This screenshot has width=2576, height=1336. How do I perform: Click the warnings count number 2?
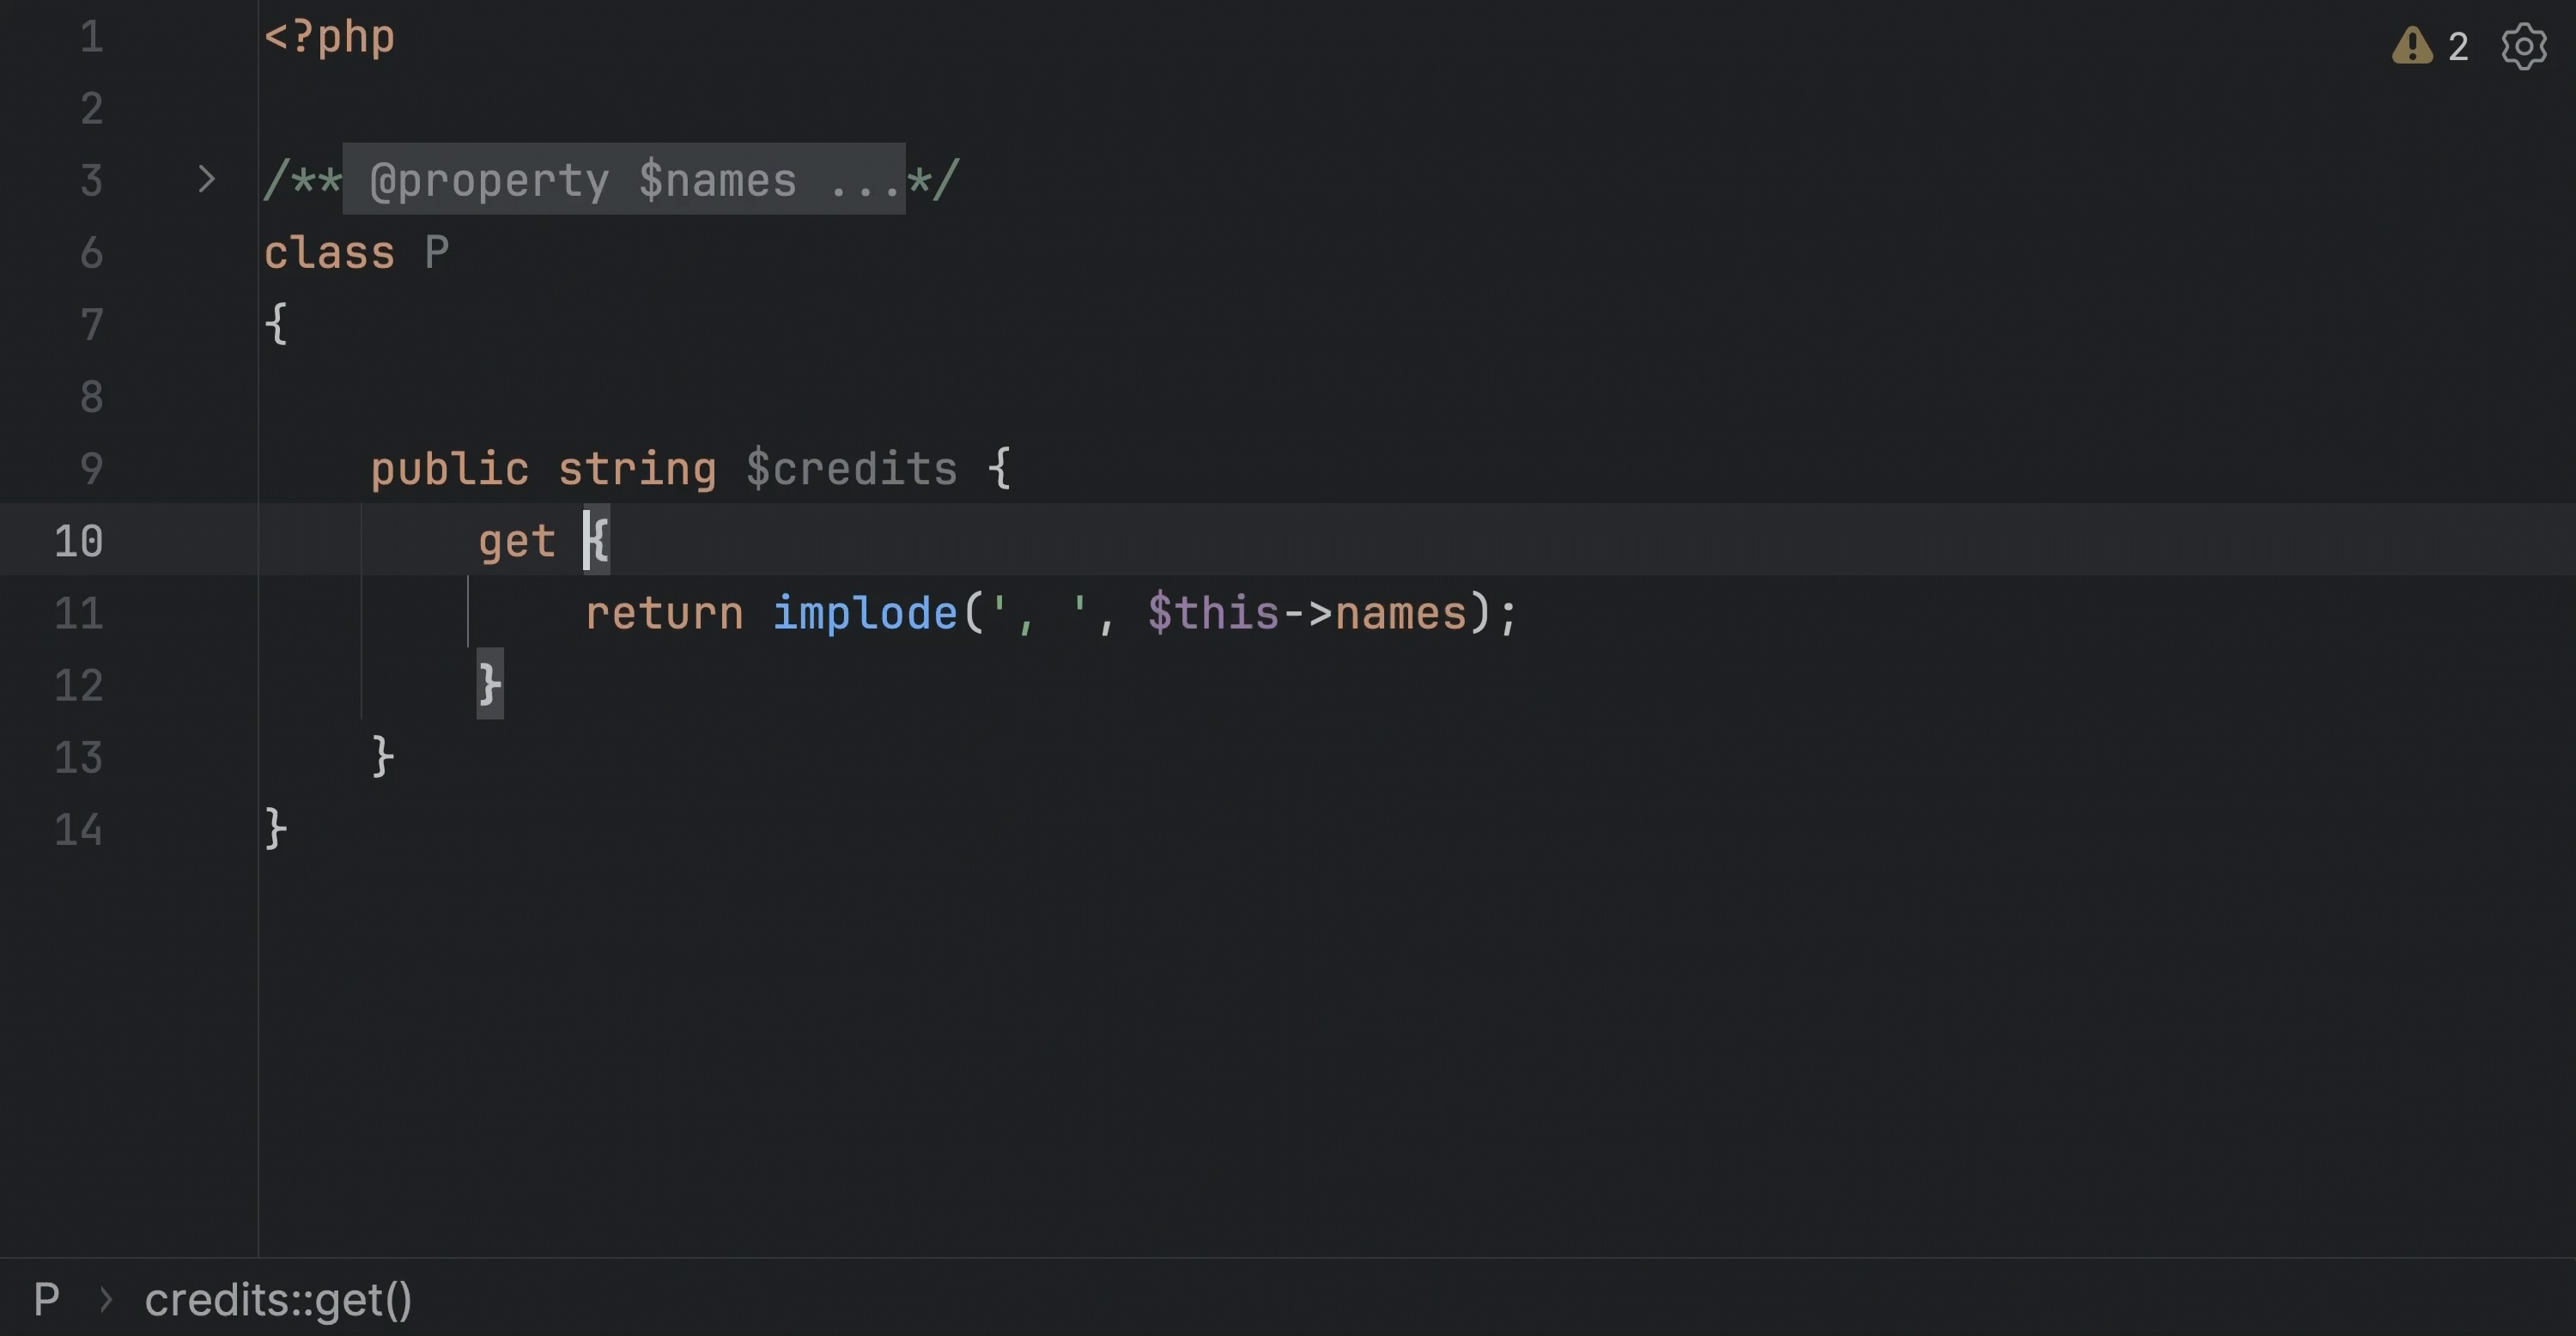[2458, 47]
